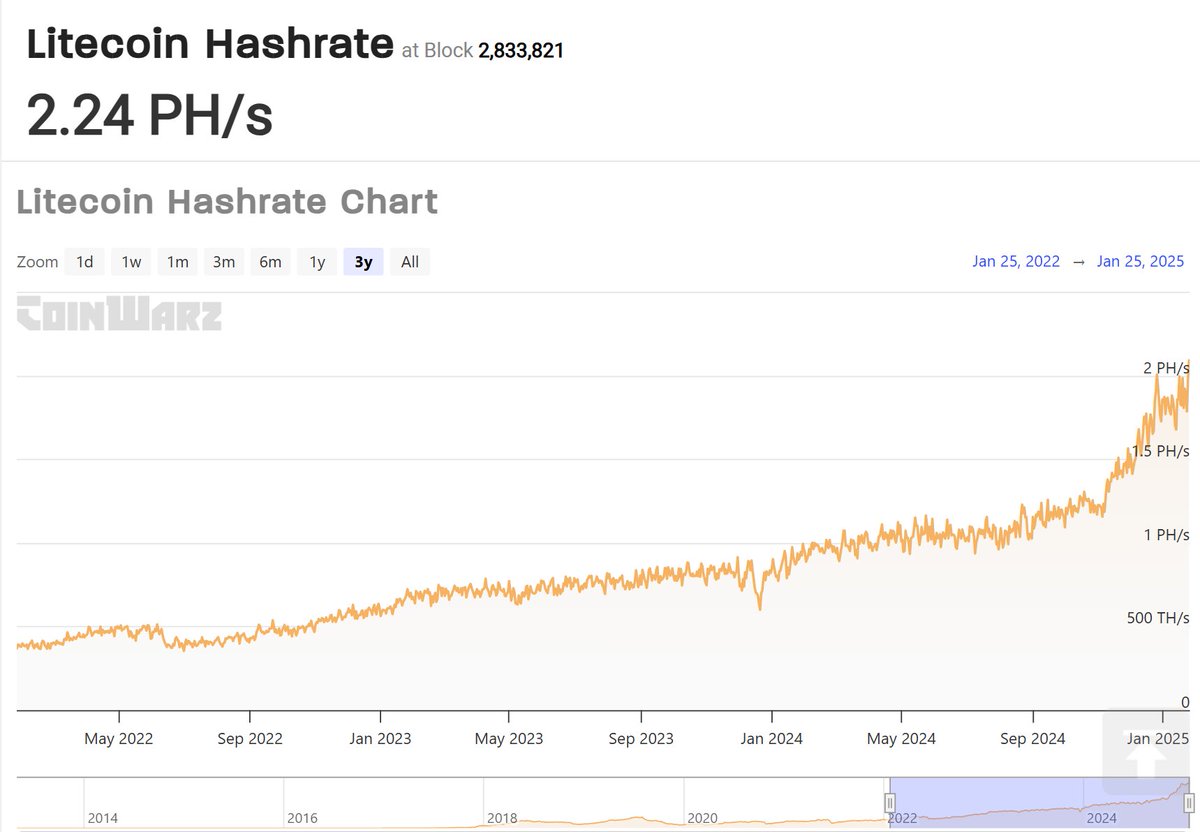Show All historical hashrate data
Image resolution: width=1200 pixels, height=832 pixels.
tap(410, 261)
